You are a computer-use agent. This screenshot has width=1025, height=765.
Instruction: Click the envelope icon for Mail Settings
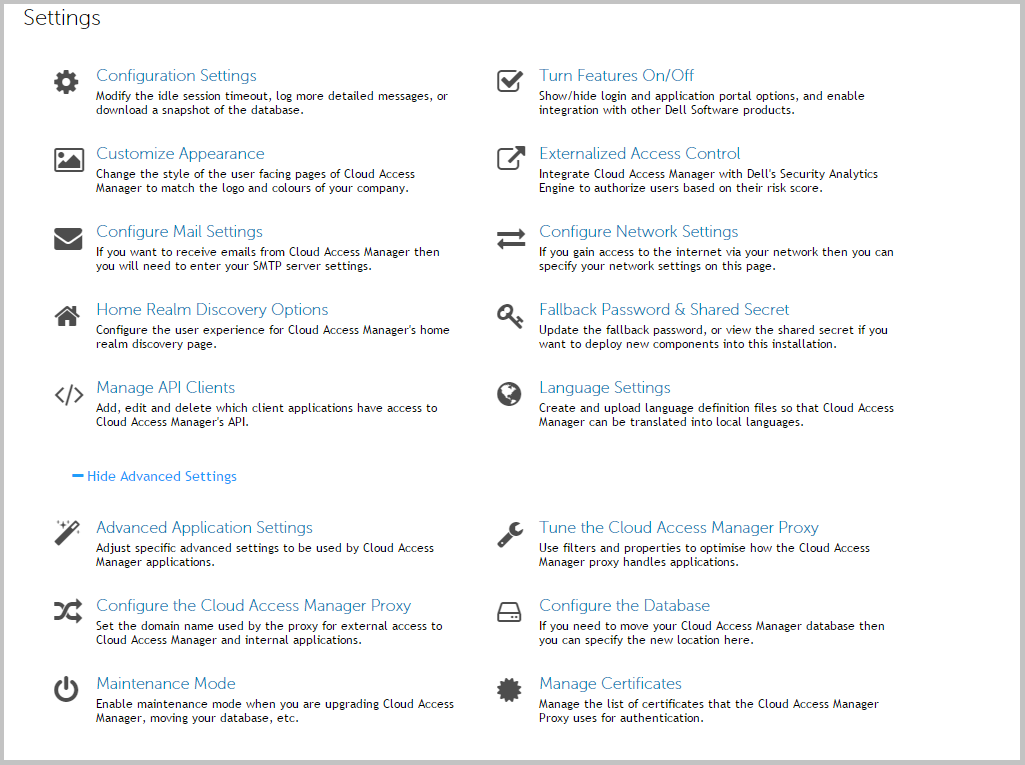click(x=68, y=238)
